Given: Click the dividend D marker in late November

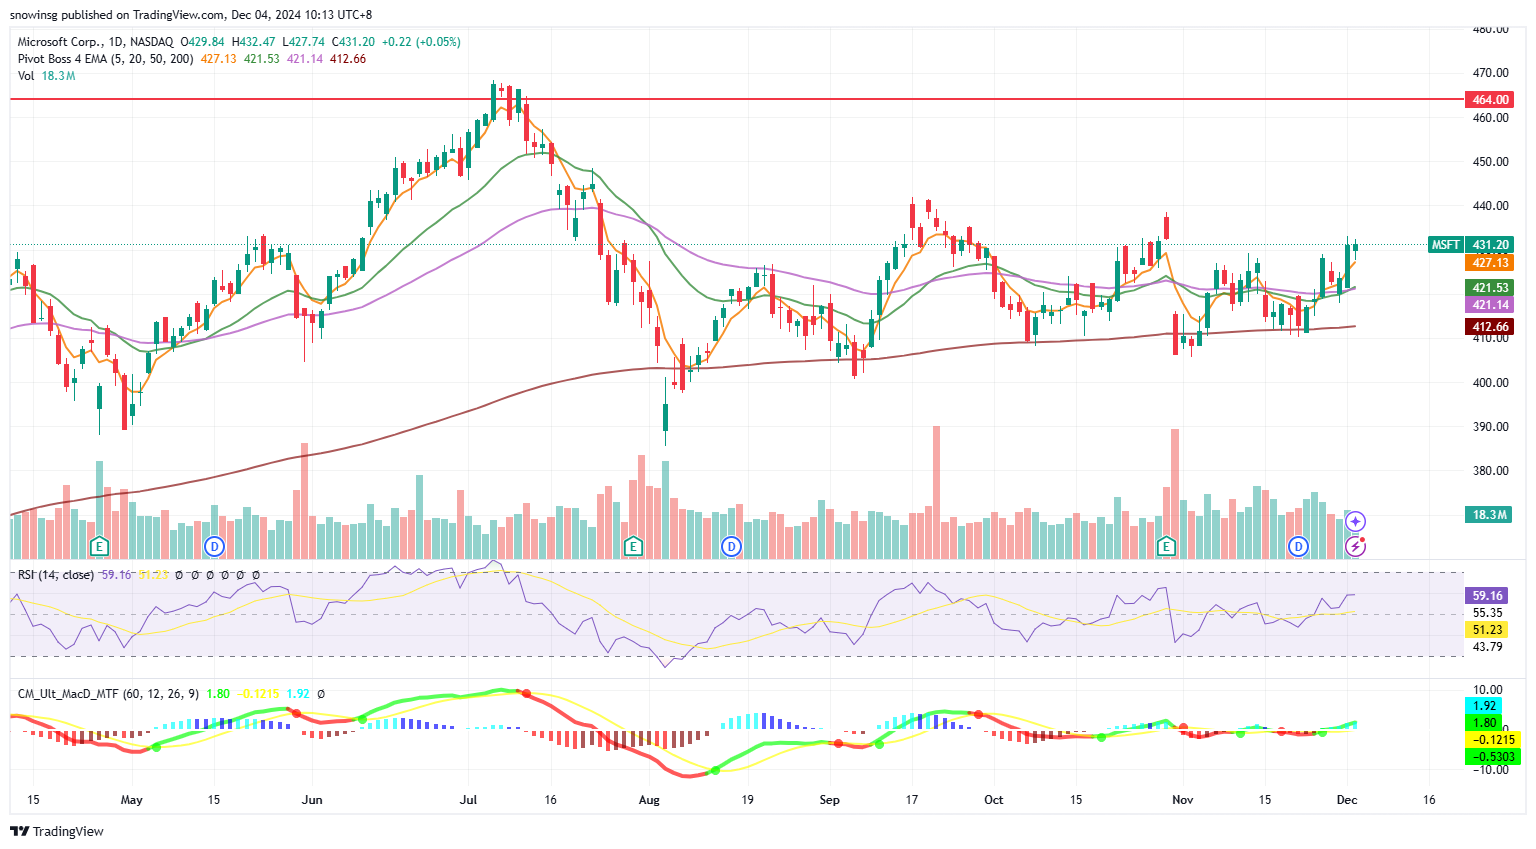Looking at the screenshot, I should click(1298, 546).
